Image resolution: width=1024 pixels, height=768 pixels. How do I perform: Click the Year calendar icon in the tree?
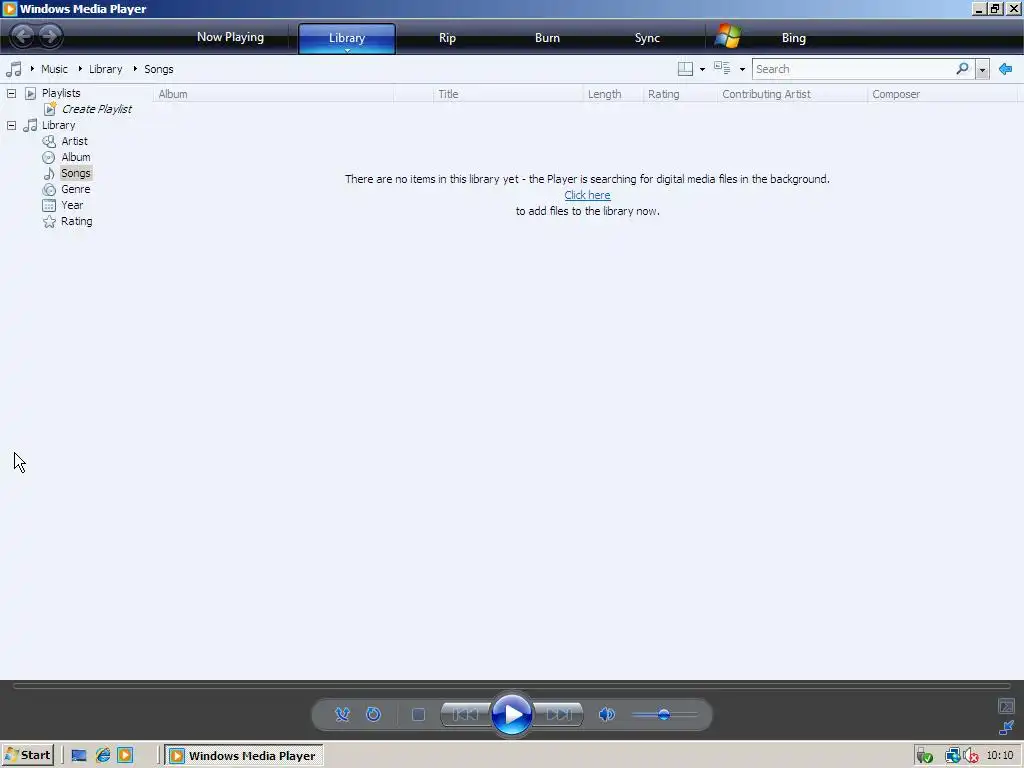coord(49,205)
